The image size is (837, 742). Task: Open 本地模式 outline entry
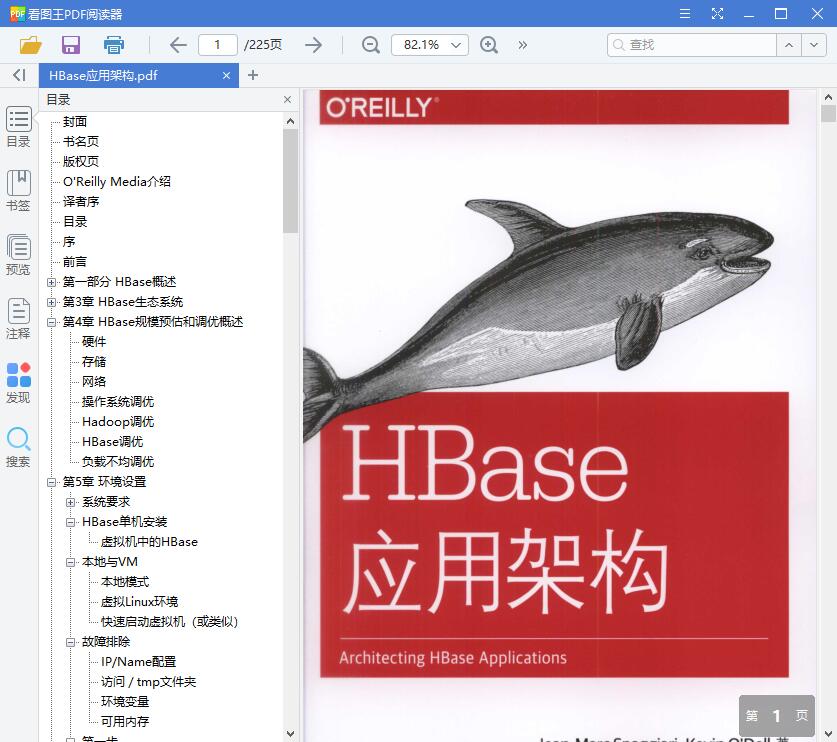click(125, 582)
